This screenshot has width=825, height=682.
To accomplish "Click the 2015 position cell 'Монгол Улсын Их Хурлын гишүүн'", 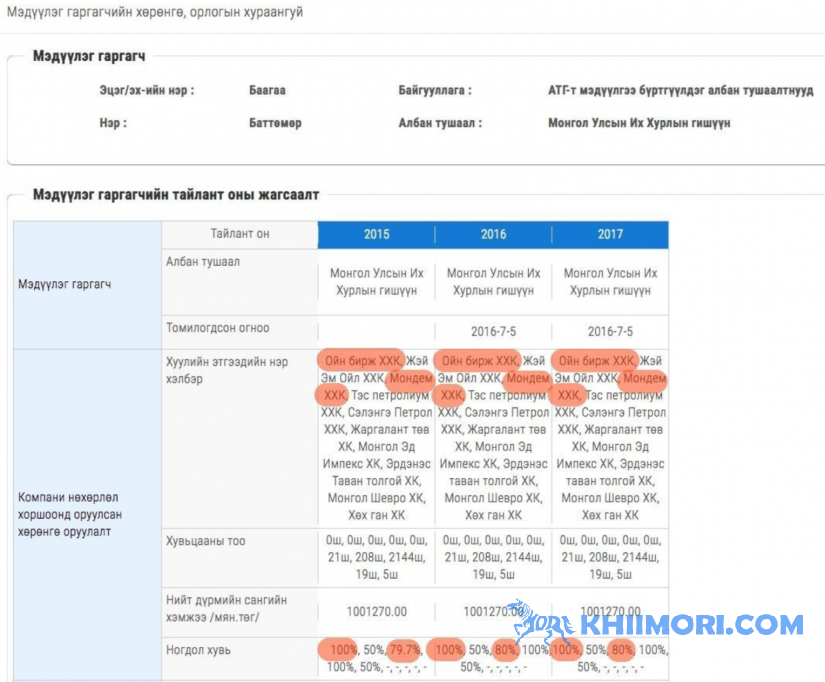I will [x=376, y=282].
